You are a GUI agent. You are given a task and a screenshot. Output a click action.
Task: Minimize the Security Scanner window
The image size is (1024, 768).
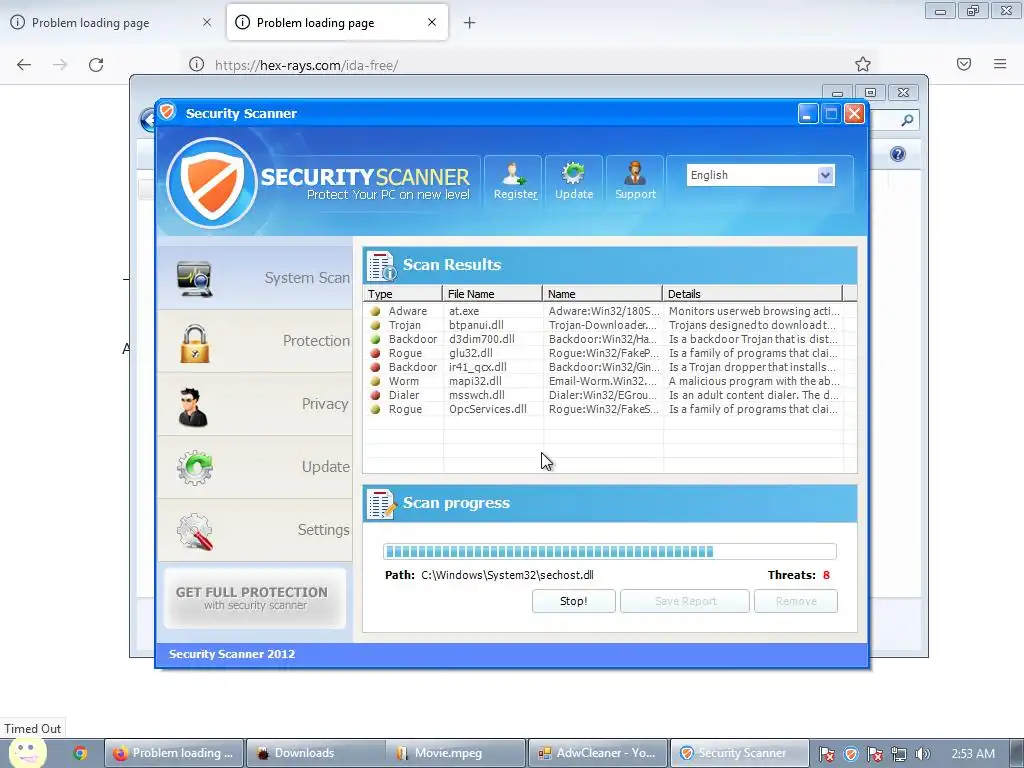808,114
